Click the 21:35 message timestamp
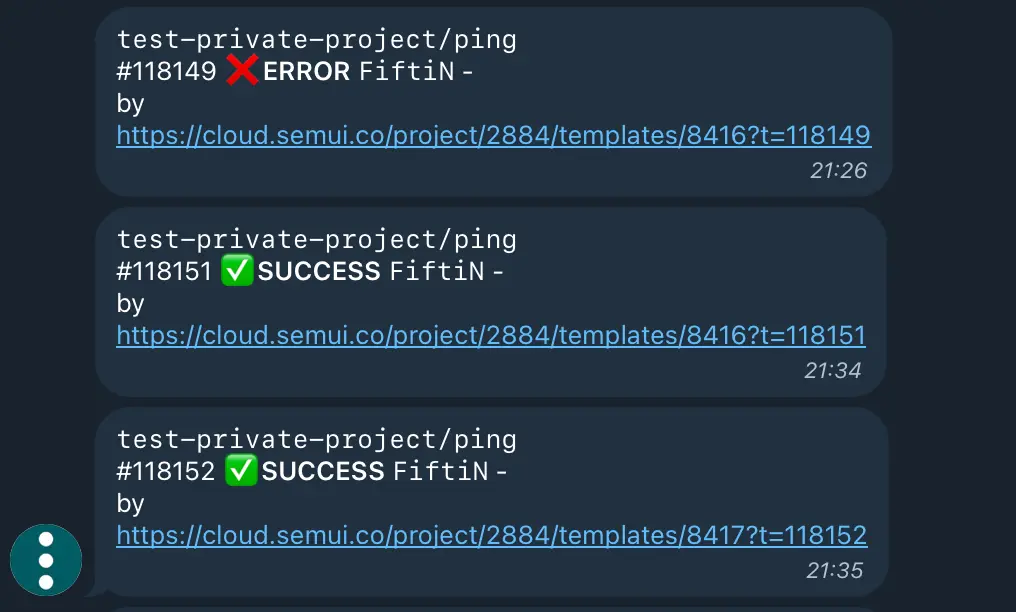1016x612 pixels. tap(835, 571)
